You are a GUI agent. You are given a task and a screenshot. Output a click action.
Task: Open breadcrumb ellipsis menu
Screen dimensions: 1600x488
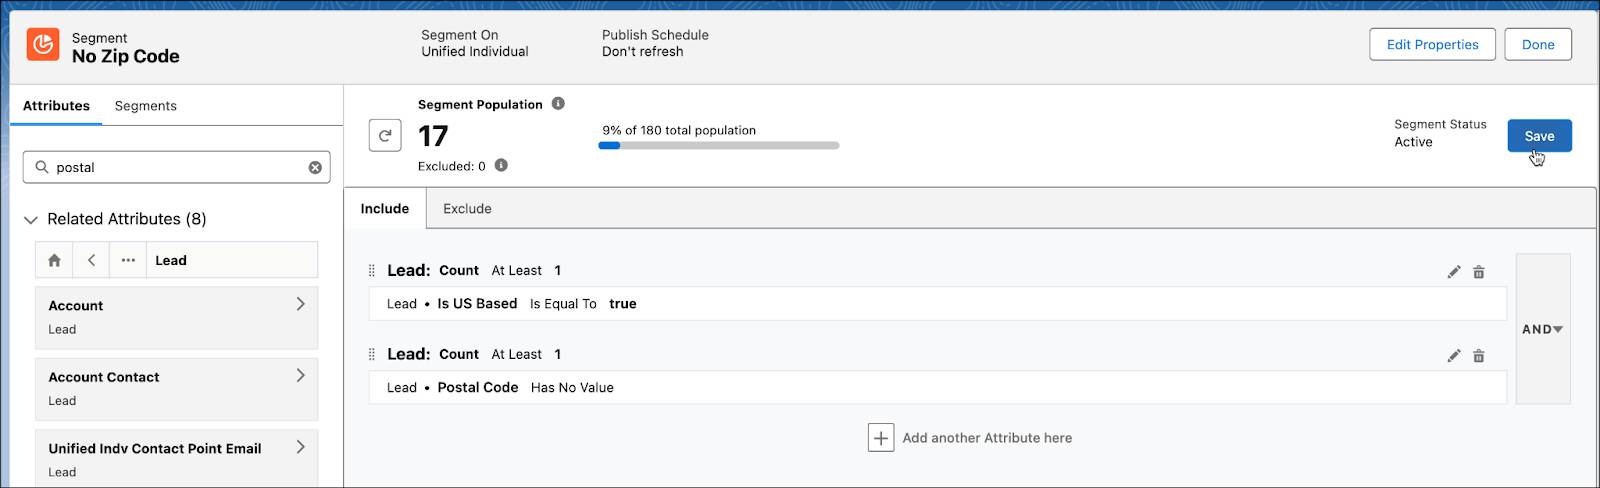128,260
